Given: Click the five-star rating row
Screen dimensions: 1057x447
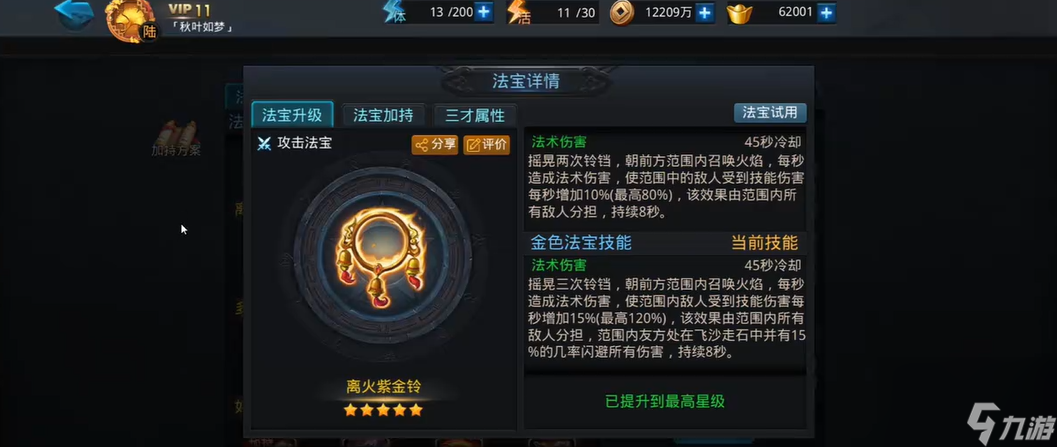Looking at the screenshot, I should click(x=383, y=410).
